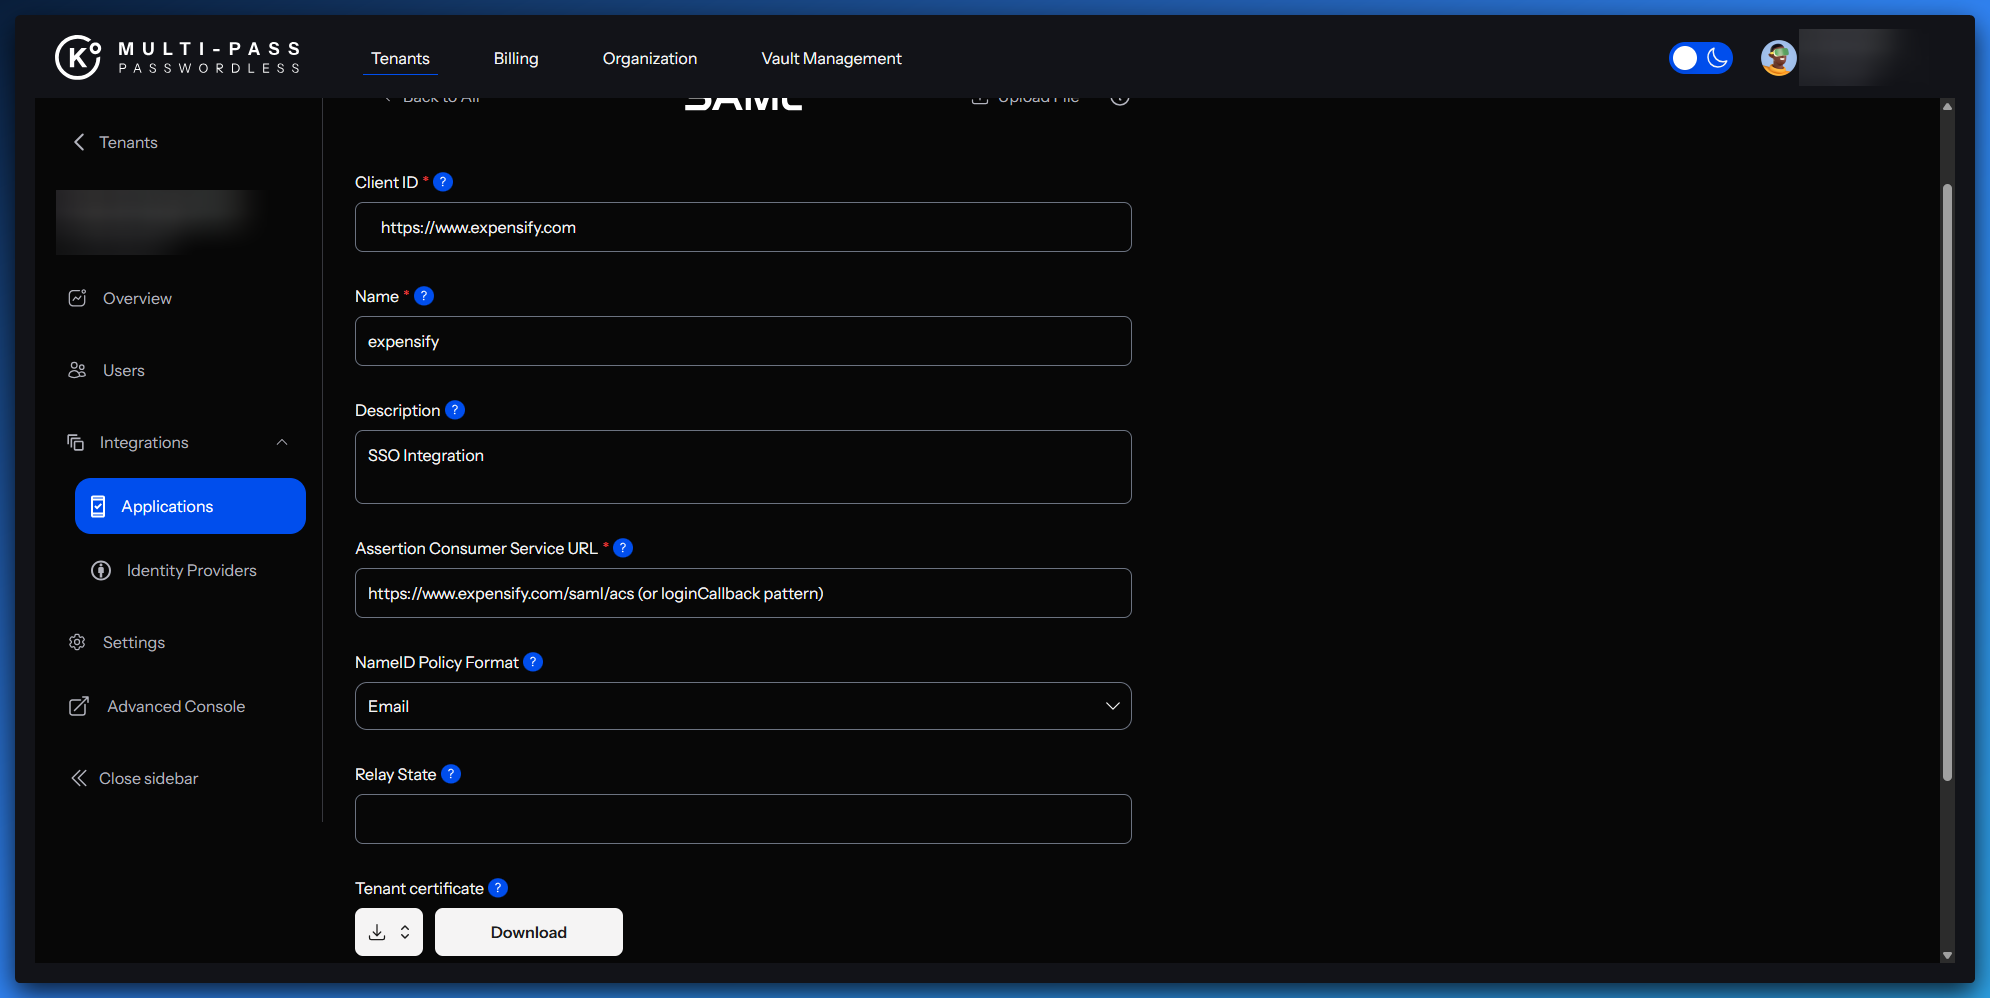1990x998 pixels.
Task: Show help tooltip for Description
Action: [x=455, y=410]
